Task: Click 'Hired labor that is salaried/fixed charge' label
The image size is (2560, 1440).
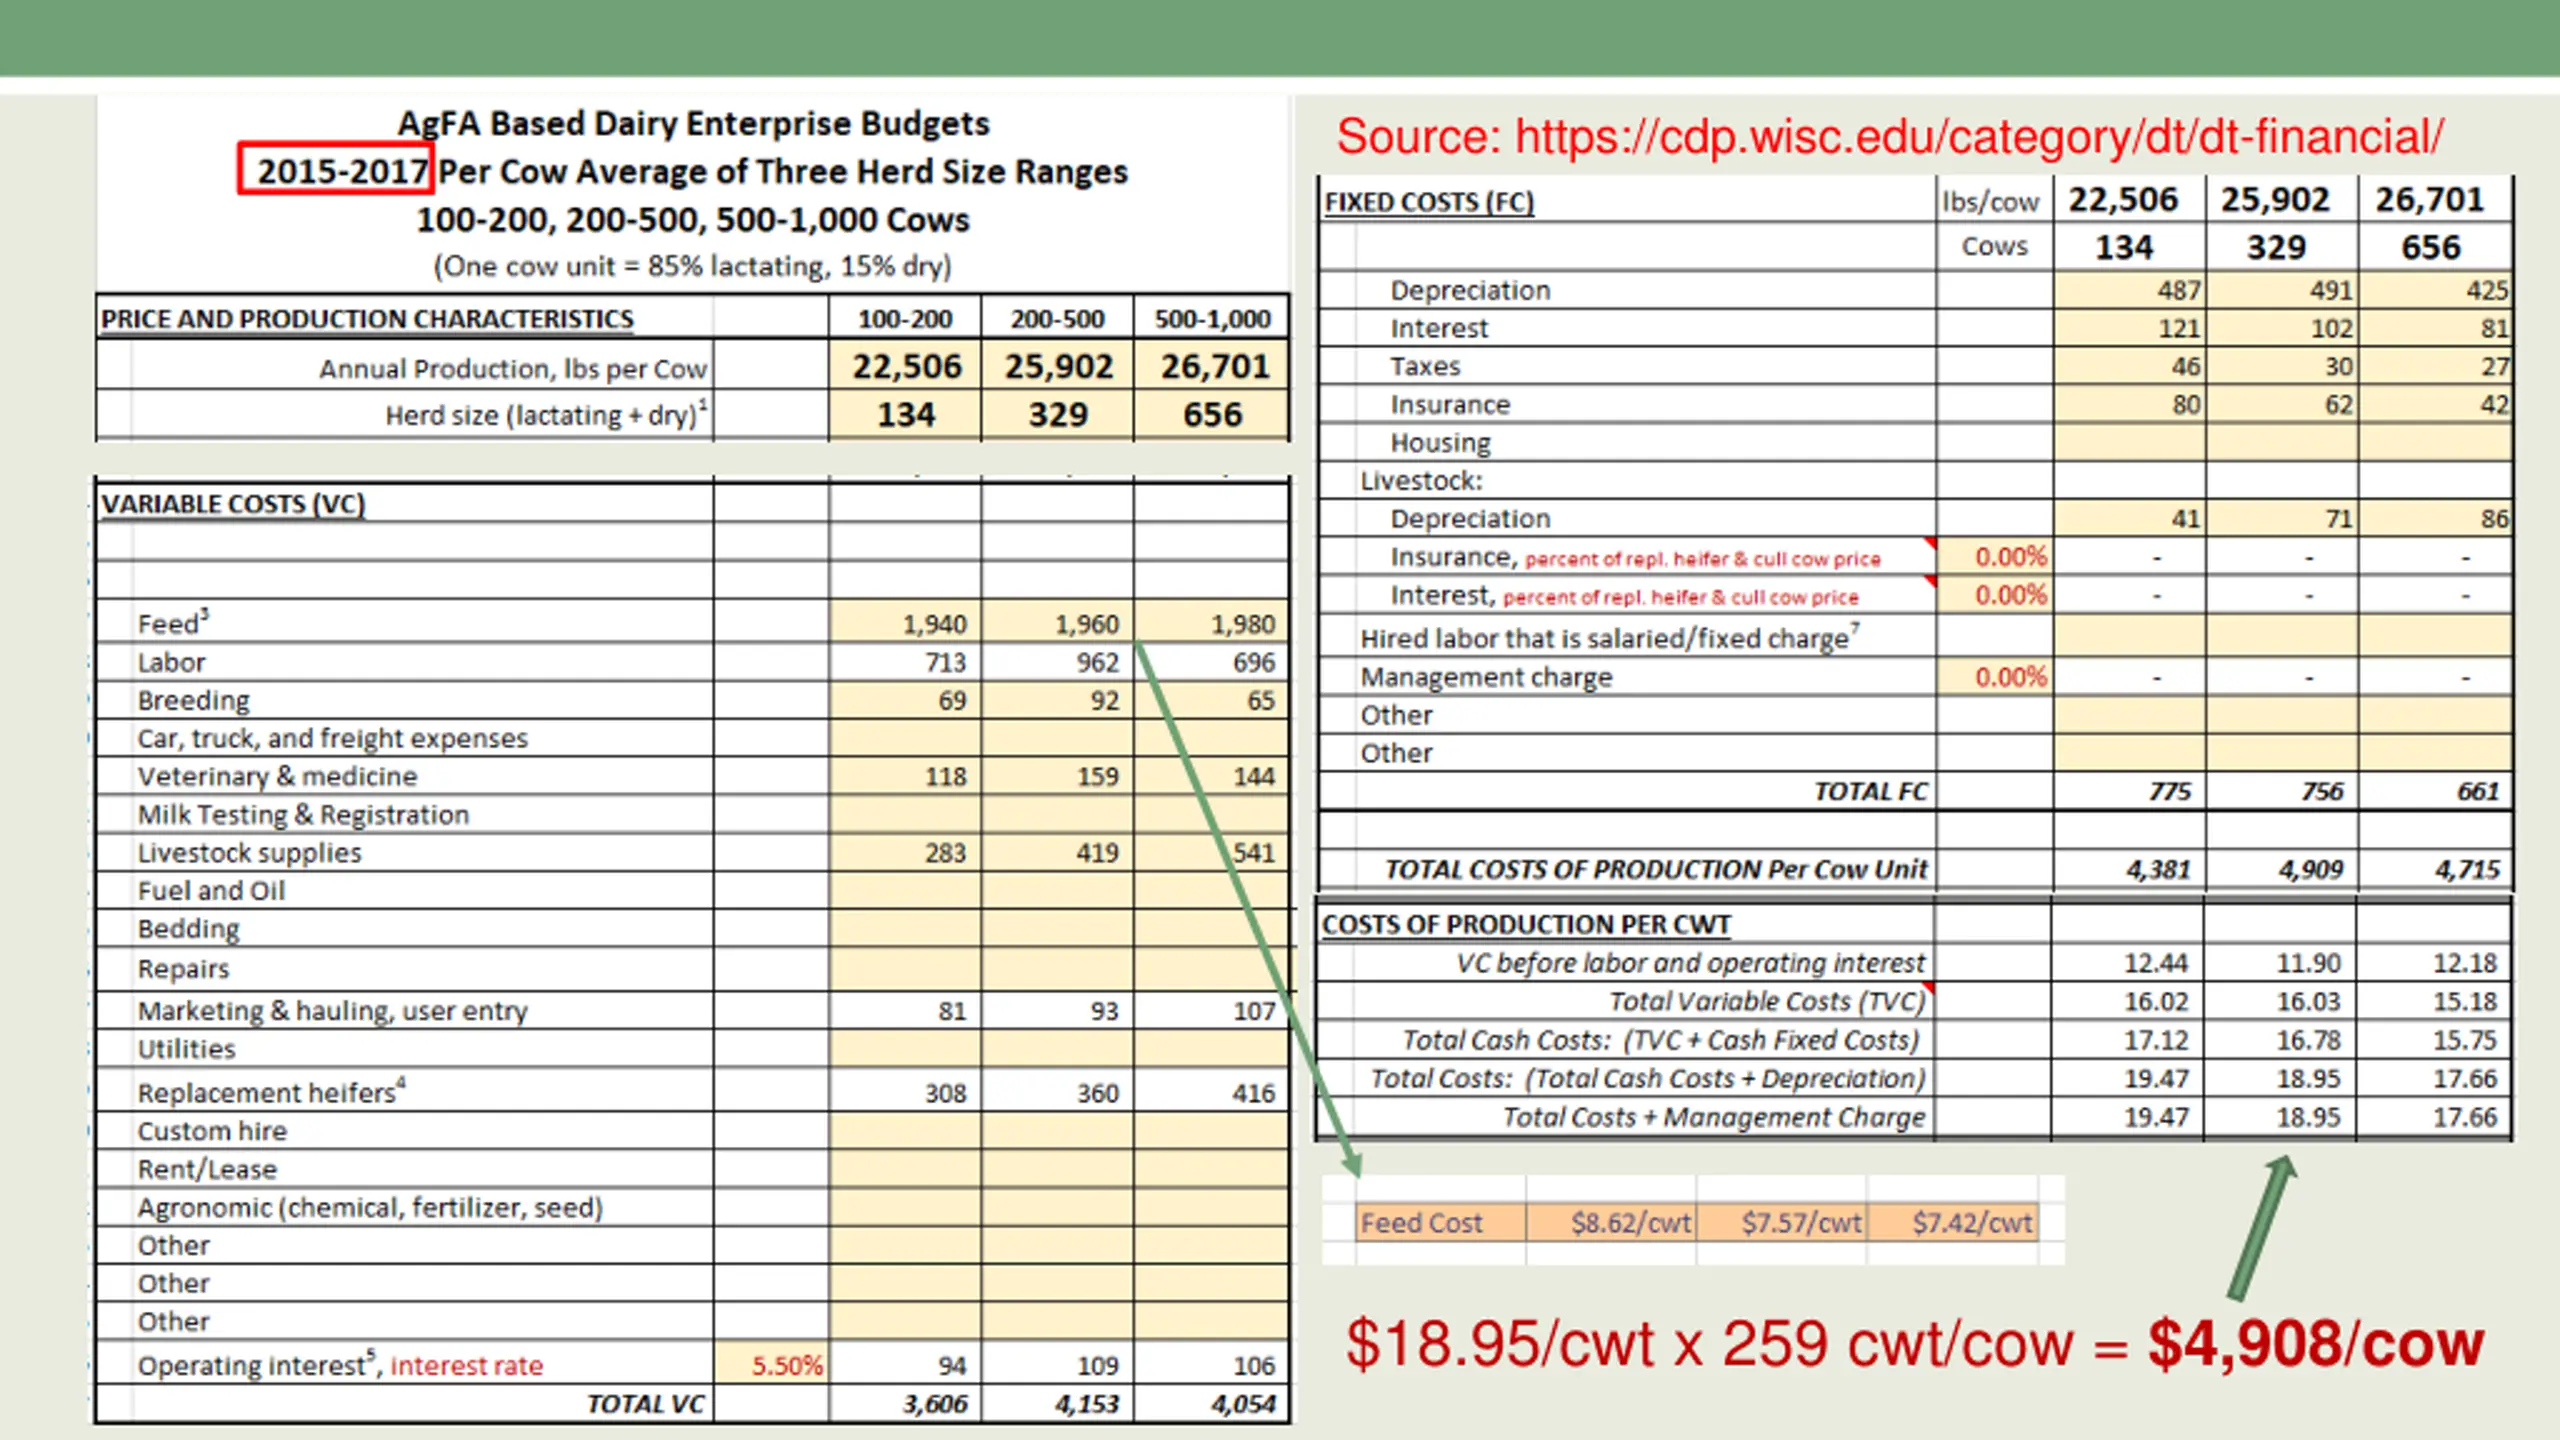Action: (1609, 637)
